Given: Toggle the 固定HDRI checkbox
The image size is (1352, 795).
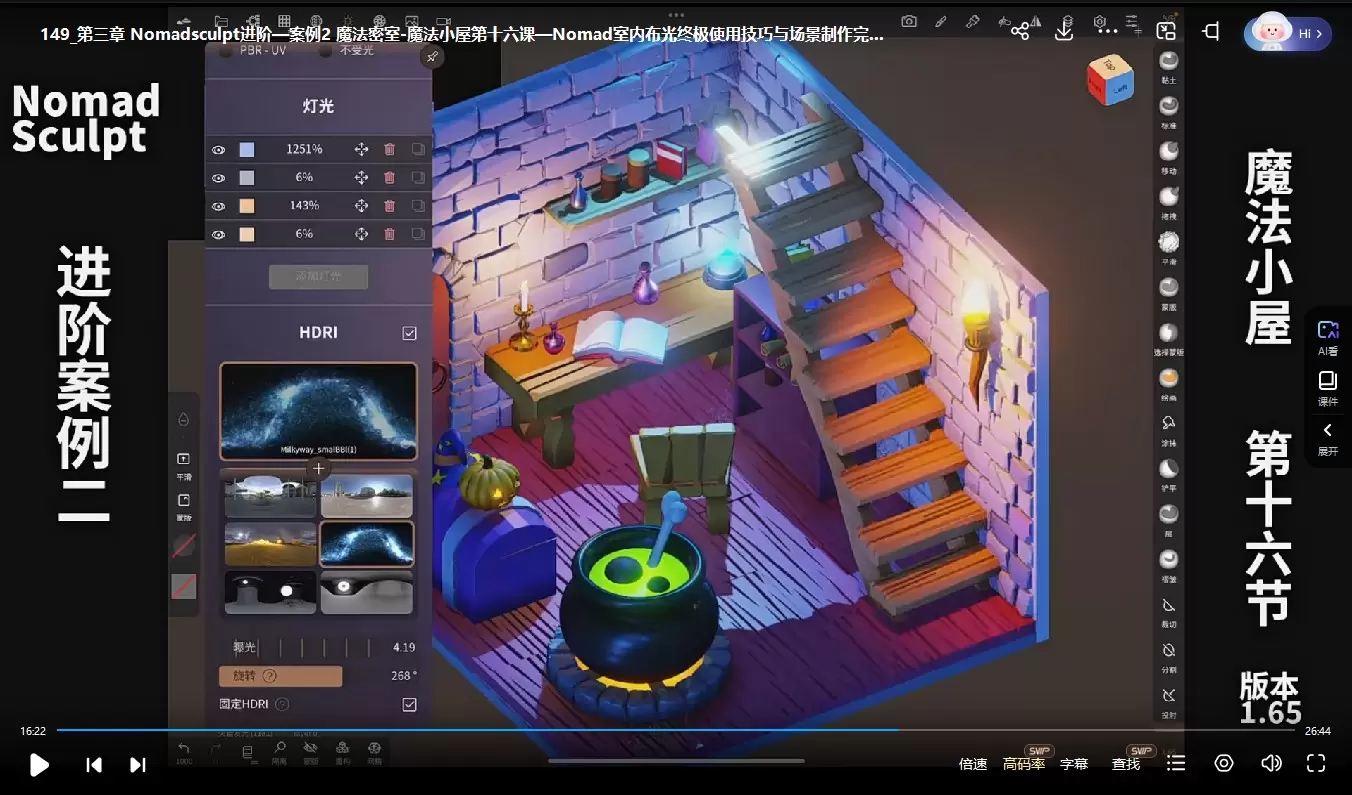Looking at the screenshot, I should point(409,704).
